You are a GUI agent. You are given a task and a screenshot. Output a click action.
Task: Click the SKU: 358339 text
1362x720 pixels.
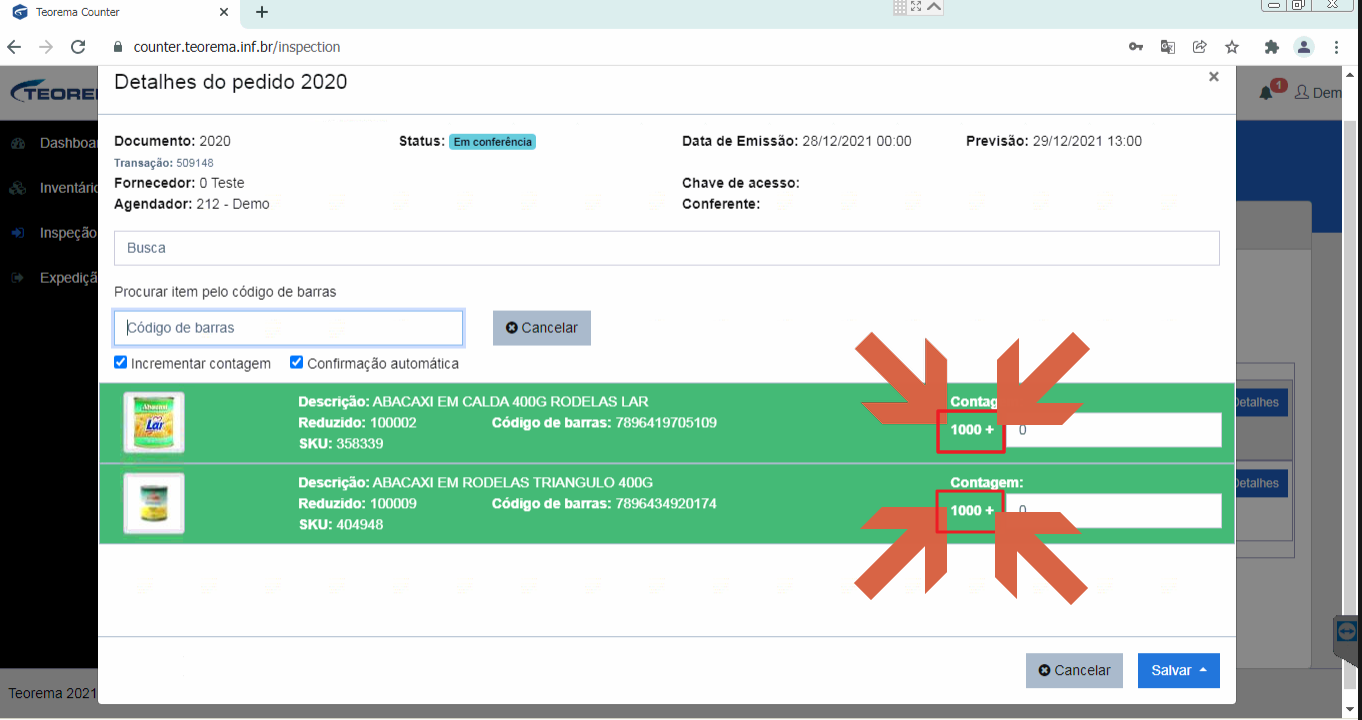340,444
